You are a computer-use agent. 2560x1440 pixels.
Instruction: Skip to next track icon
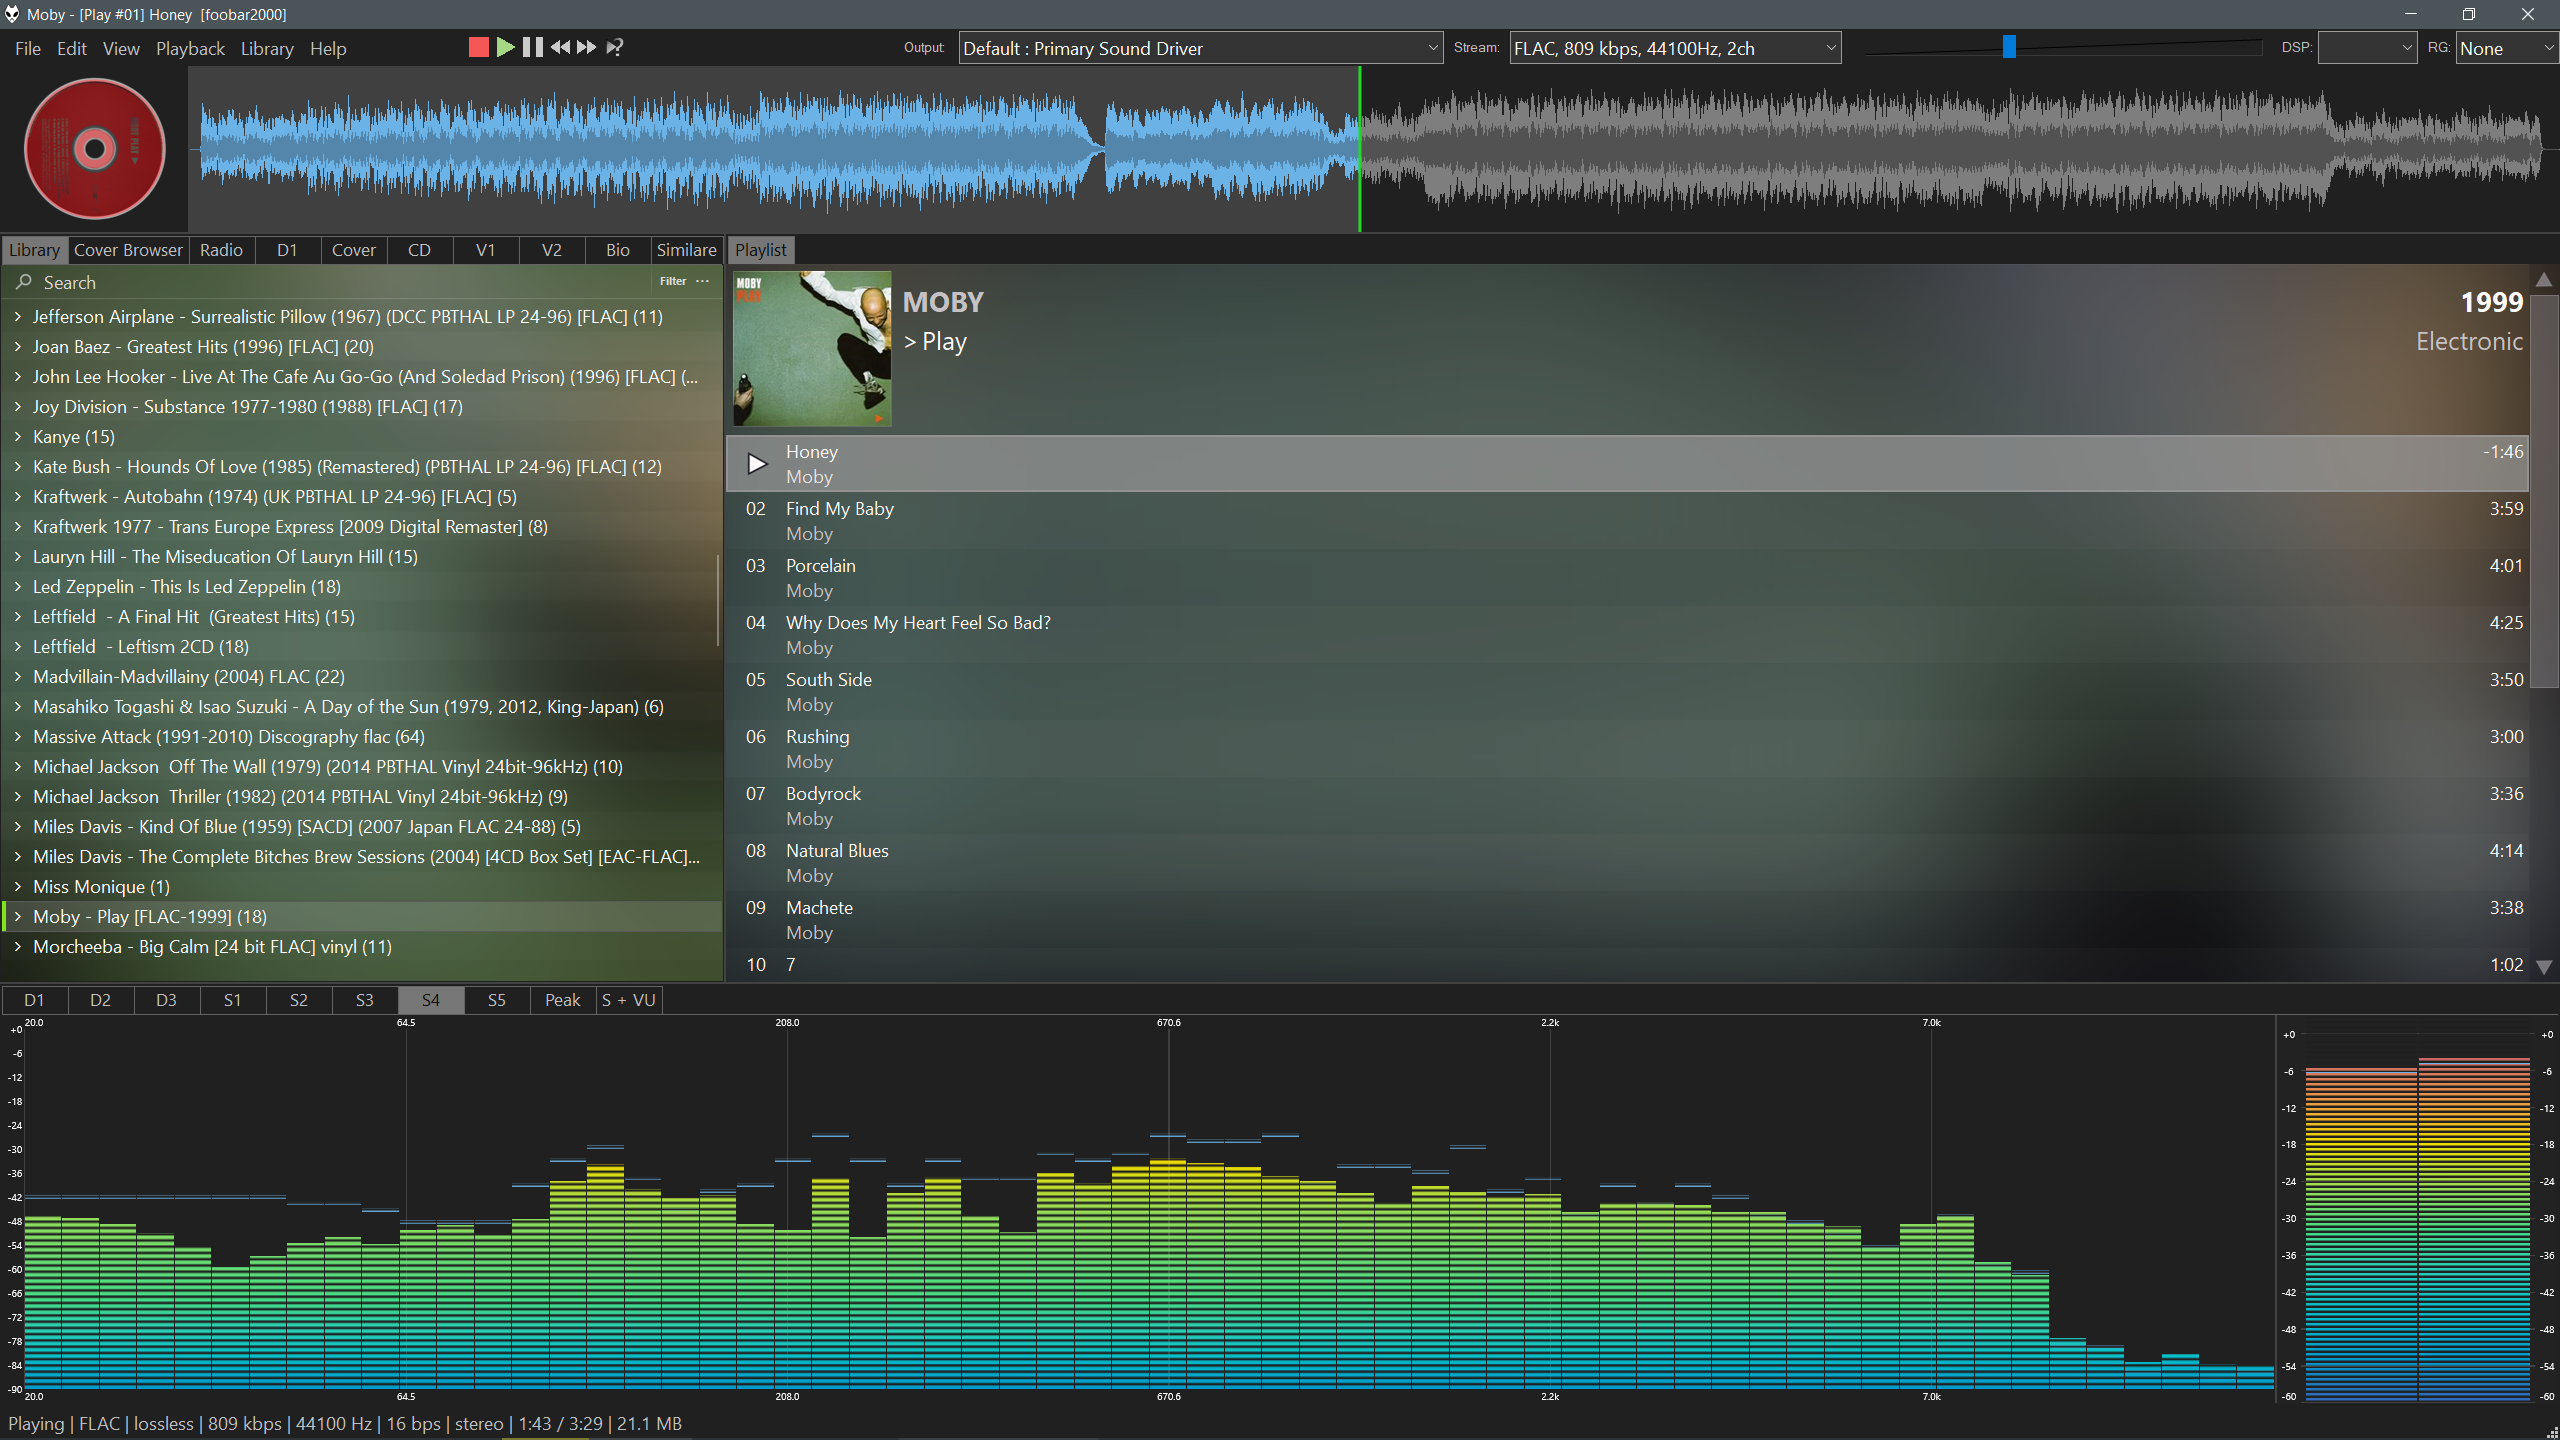pos(587,47)
